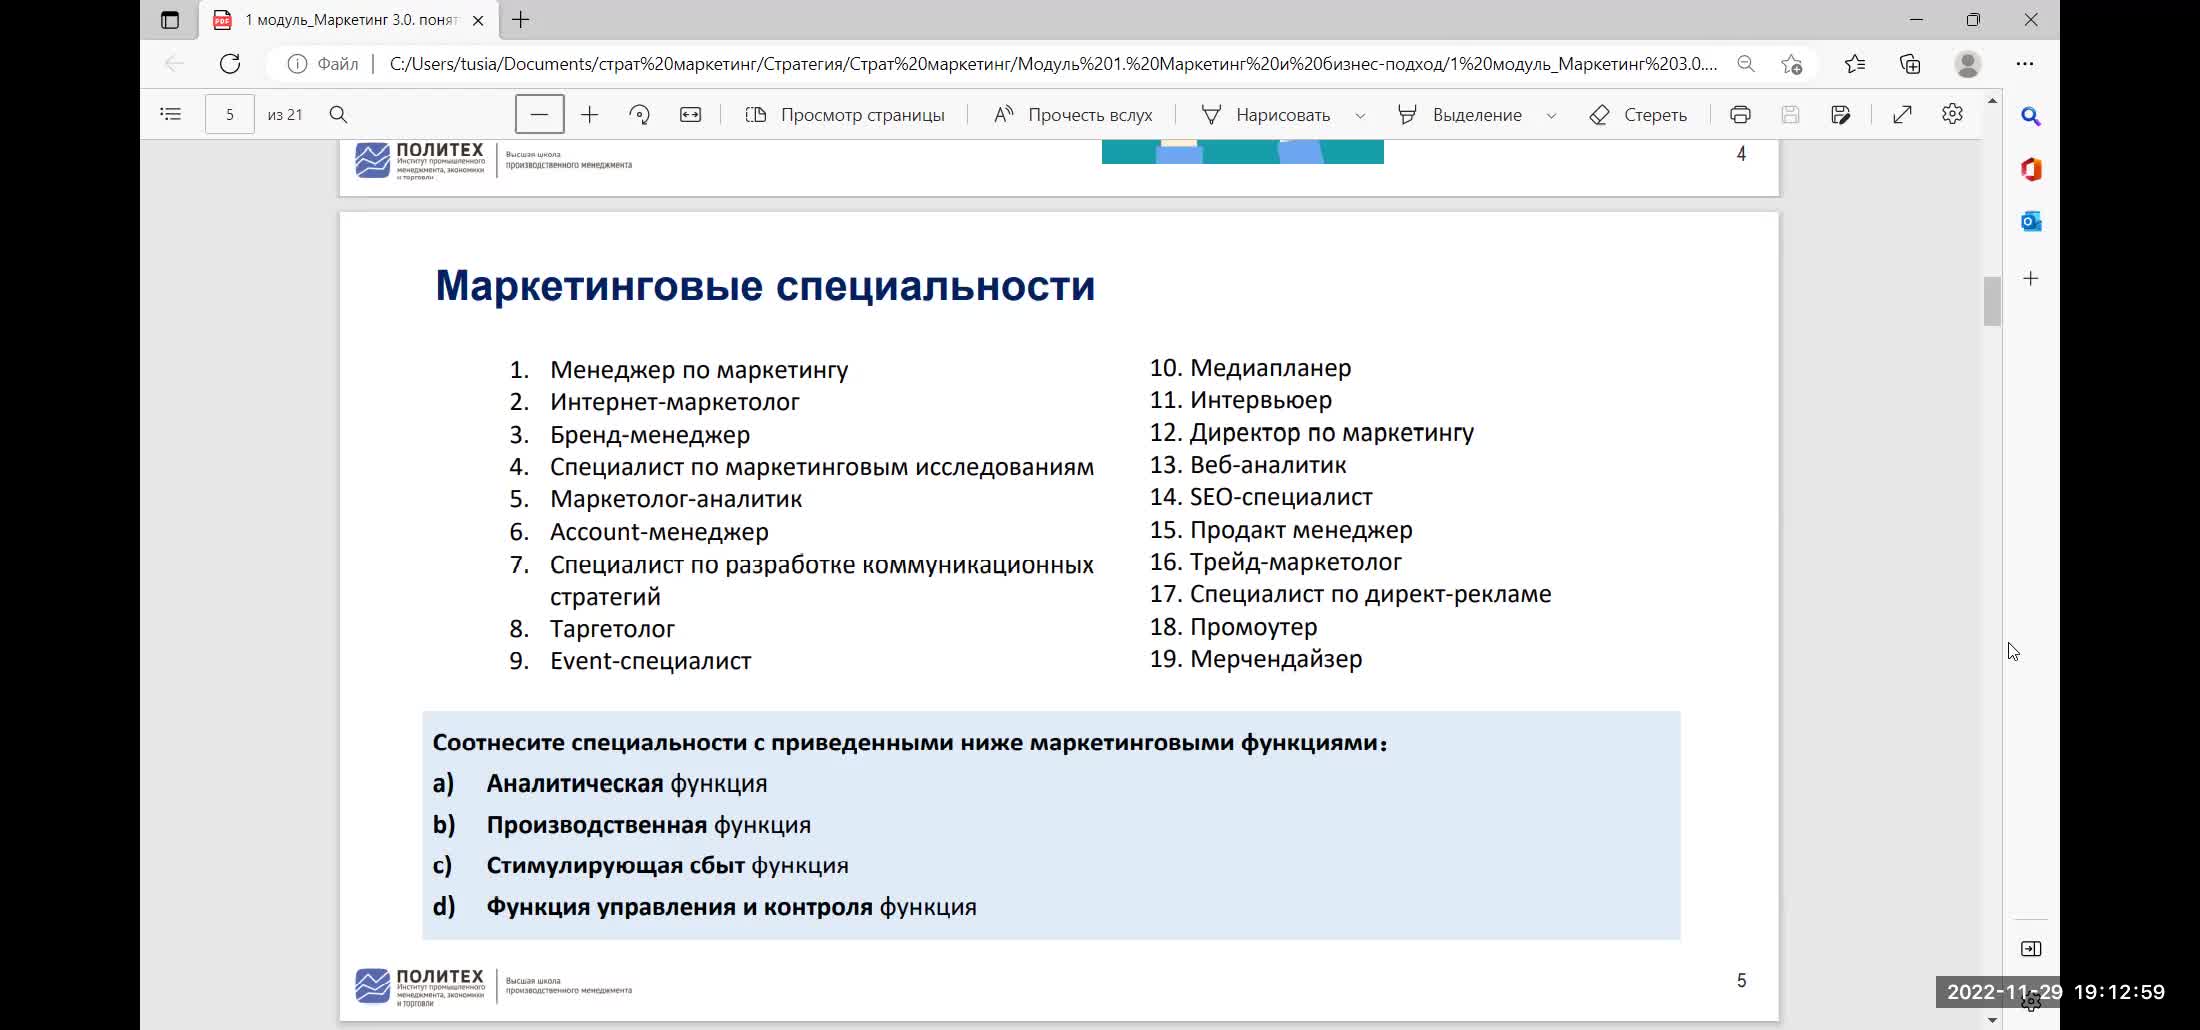Click heading 'Маркетинговые специальности'

coord(765,286)
